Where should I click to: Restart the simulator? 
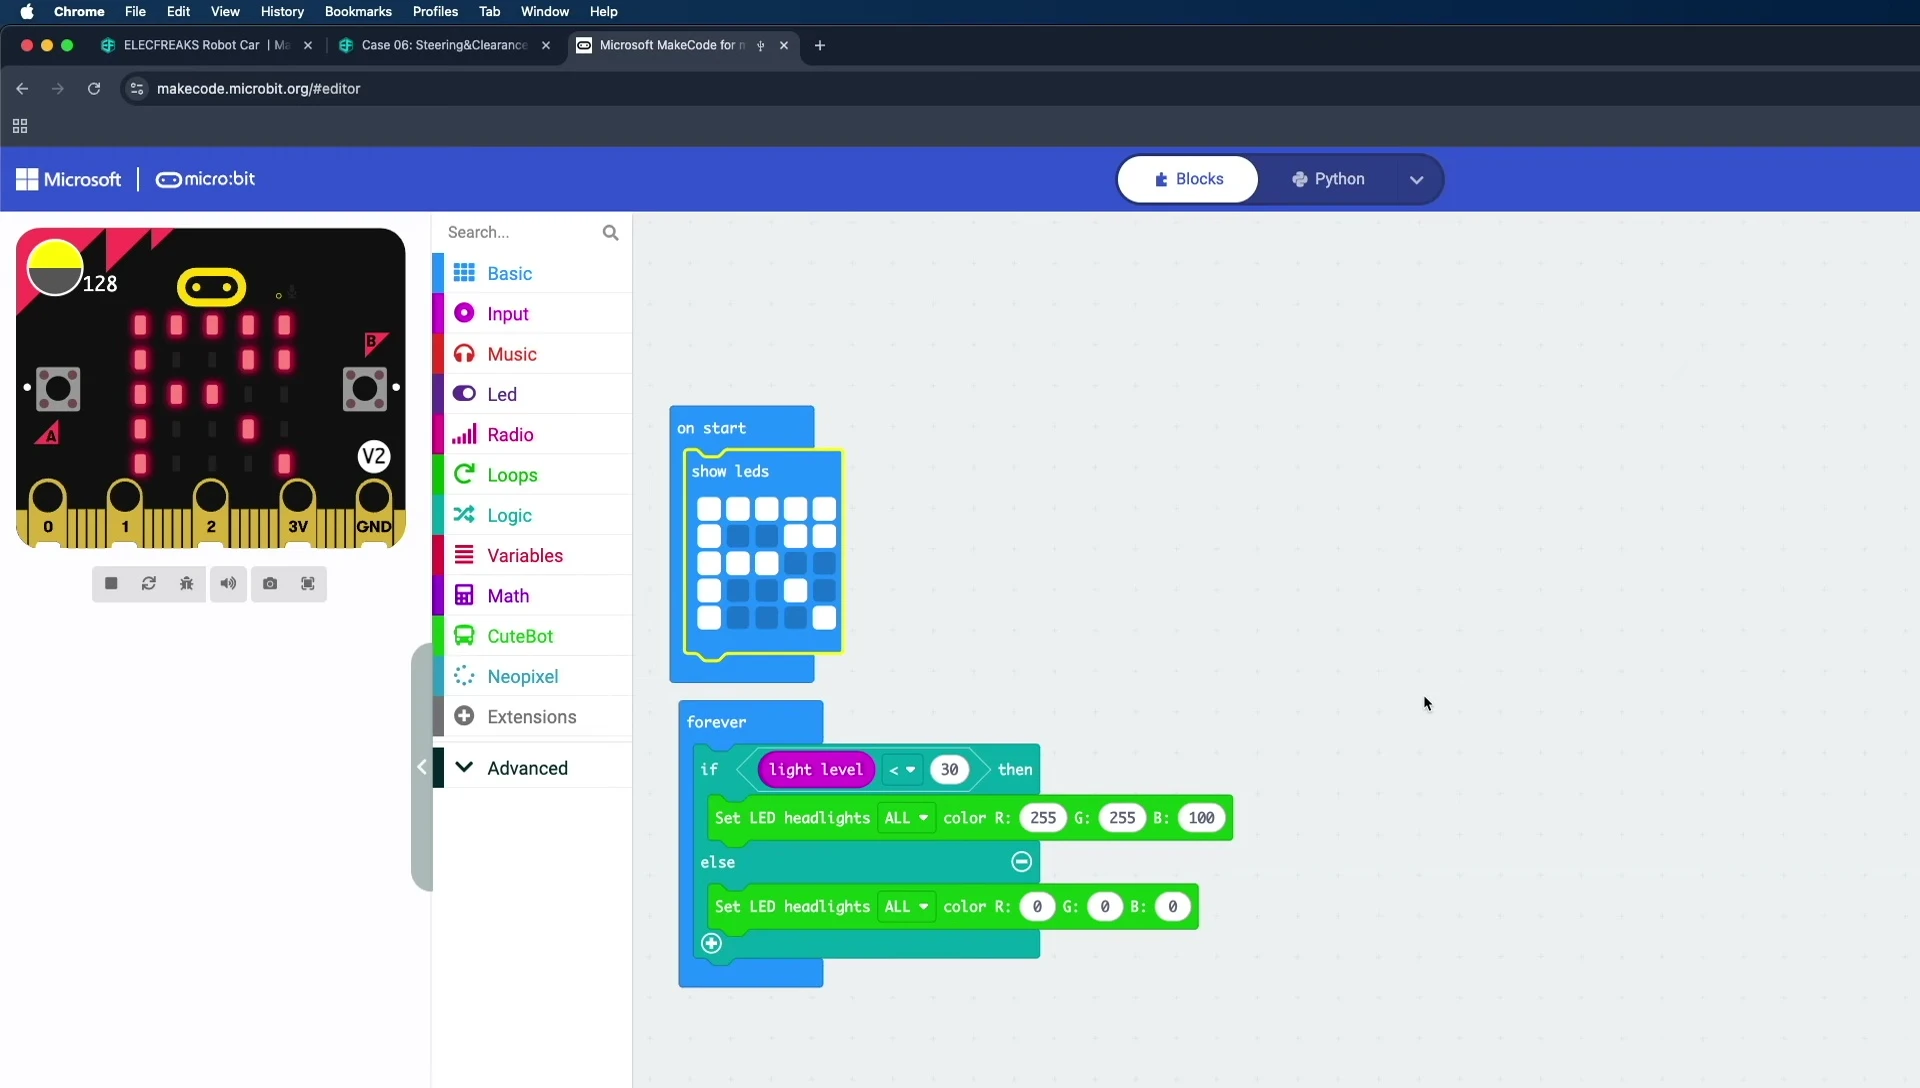(148, 584)
